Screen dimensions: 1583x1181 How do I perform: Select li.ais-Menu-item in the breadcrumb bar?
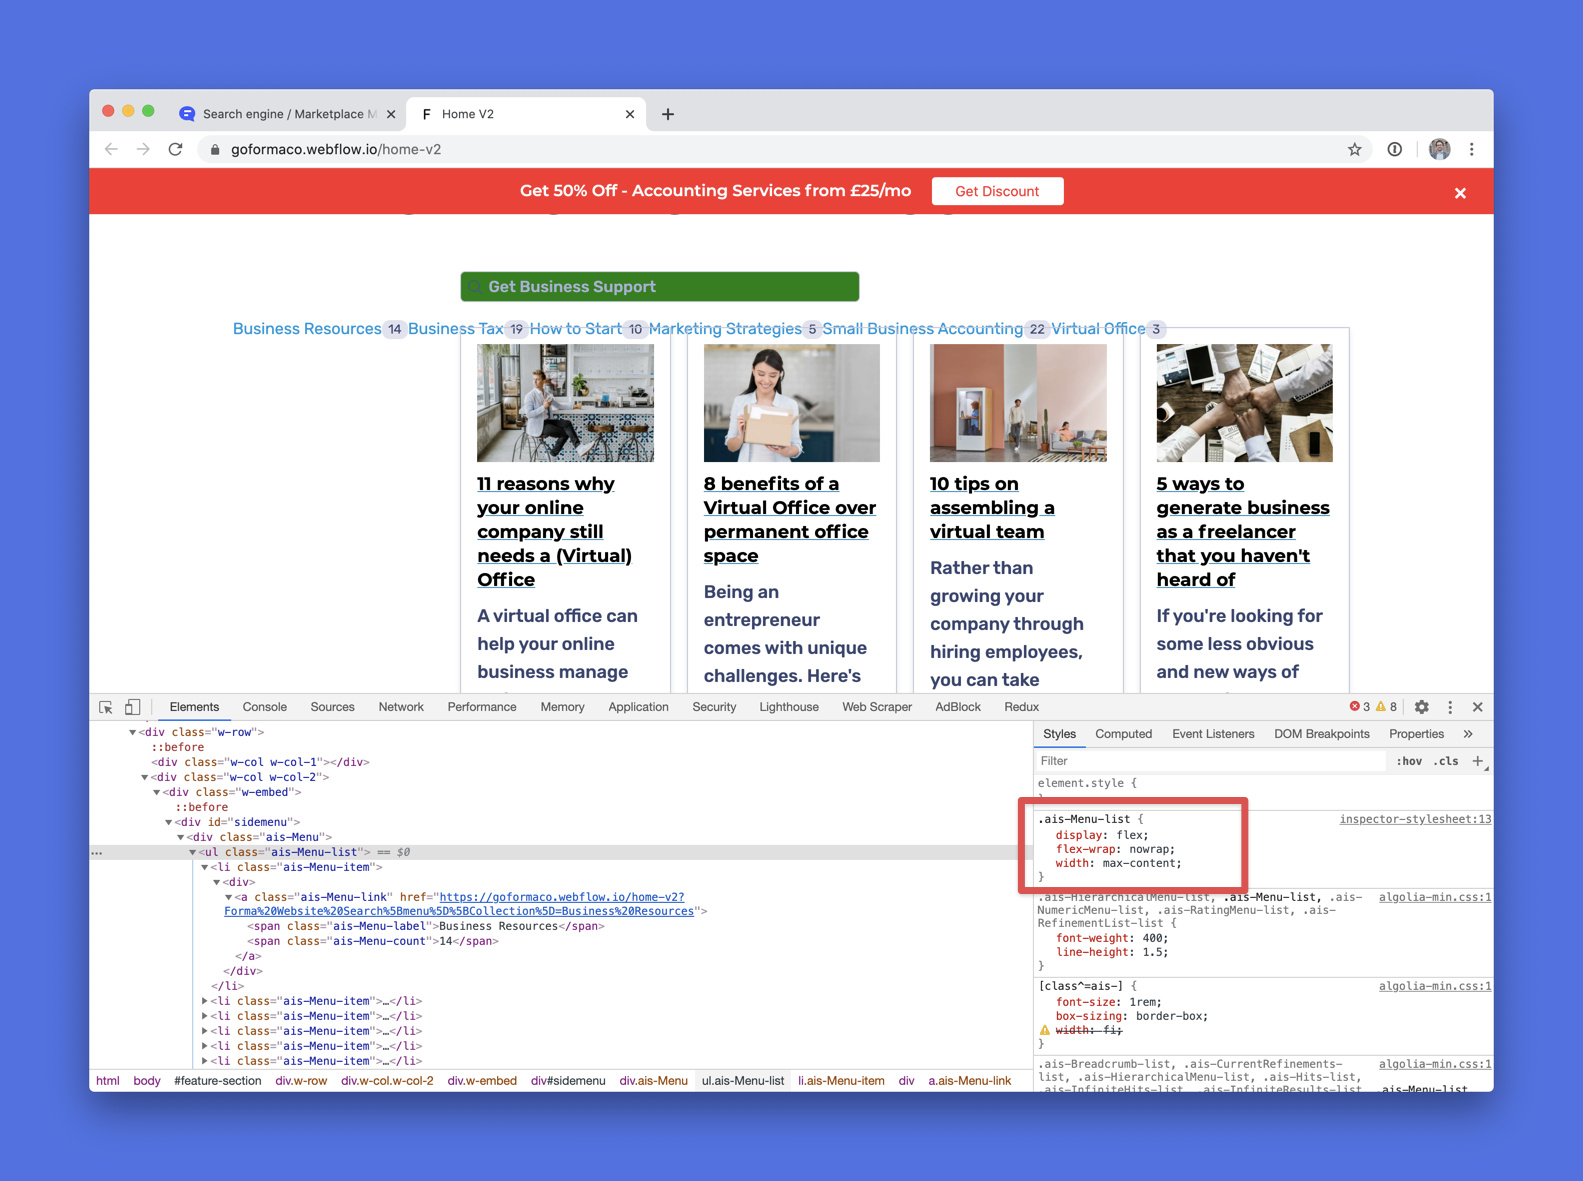pos(841,1081)
